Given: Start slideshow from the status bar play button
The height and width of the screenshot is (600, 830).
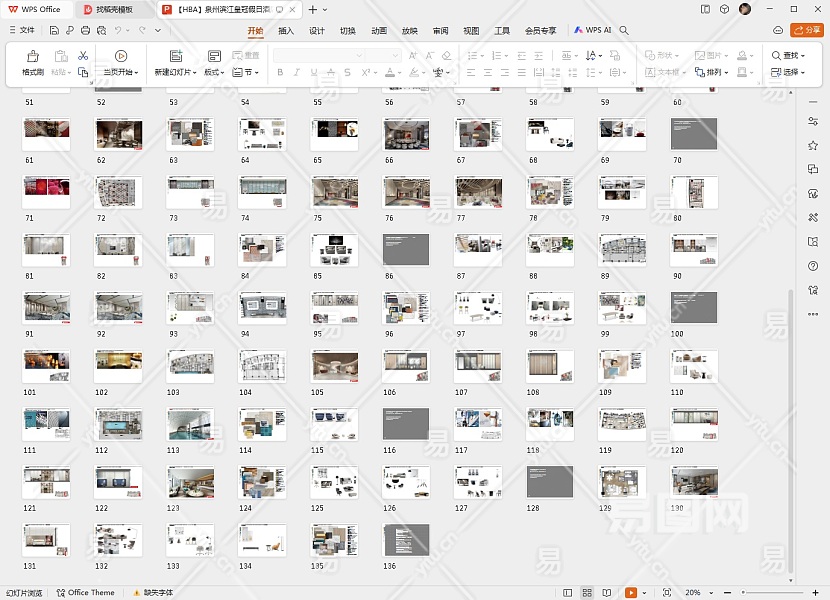Looking at the screenshot, I should 631,593.
